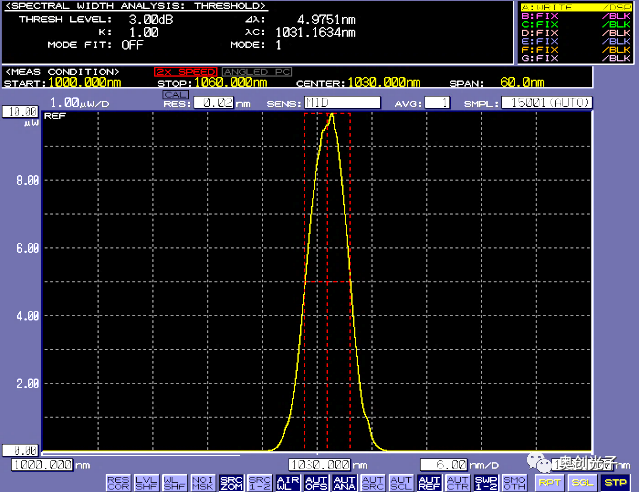Select trace B FIX/BLK

(x=576, y=16)
